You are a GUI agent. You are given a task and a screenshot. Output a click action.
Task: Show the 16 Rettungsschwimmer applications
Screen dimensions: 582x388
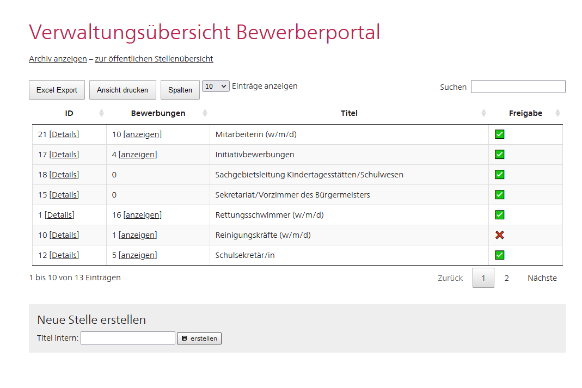(x=143, y=215)
